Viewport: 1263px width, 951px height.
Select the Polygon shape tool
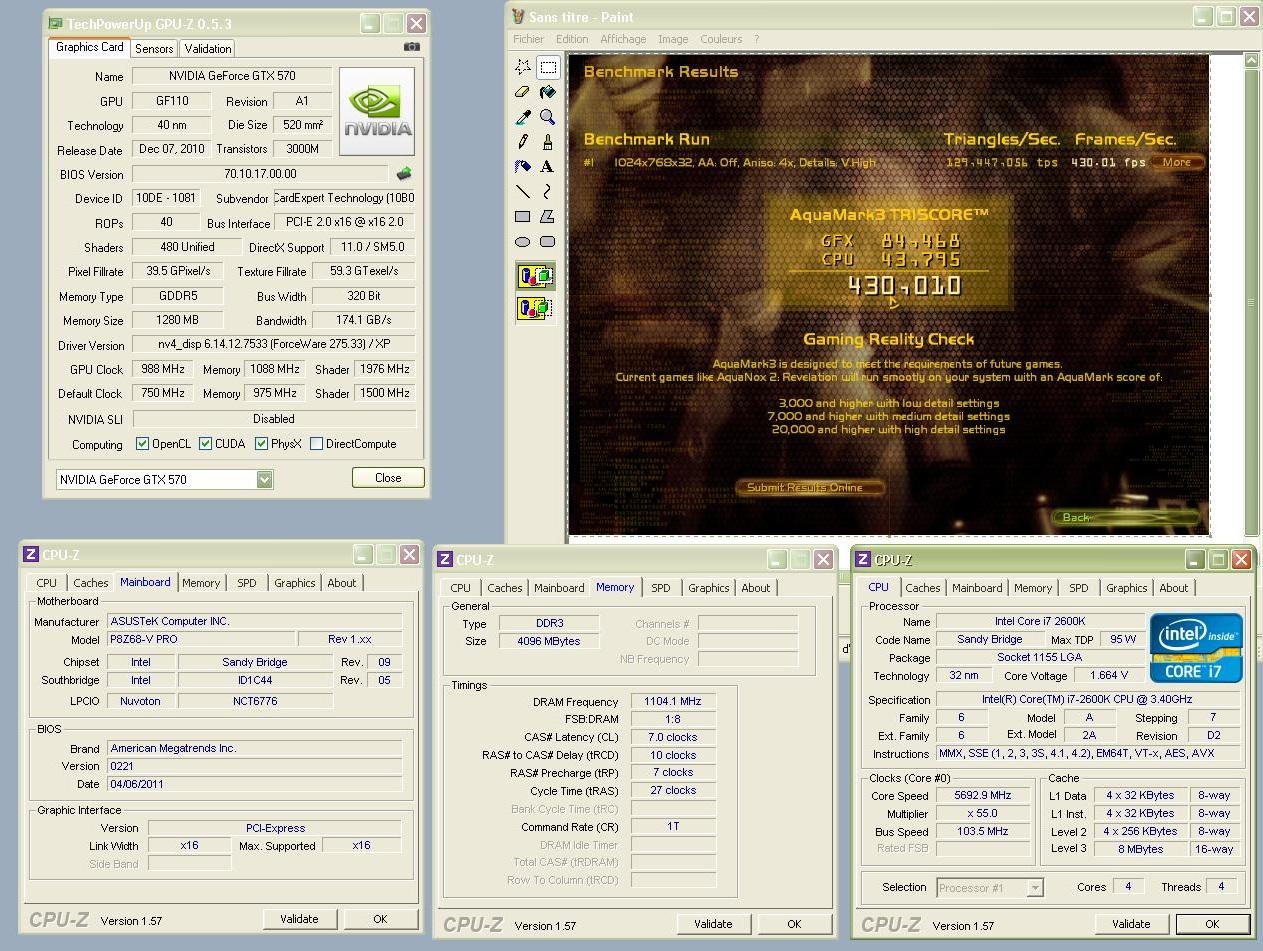pos(548,216)
